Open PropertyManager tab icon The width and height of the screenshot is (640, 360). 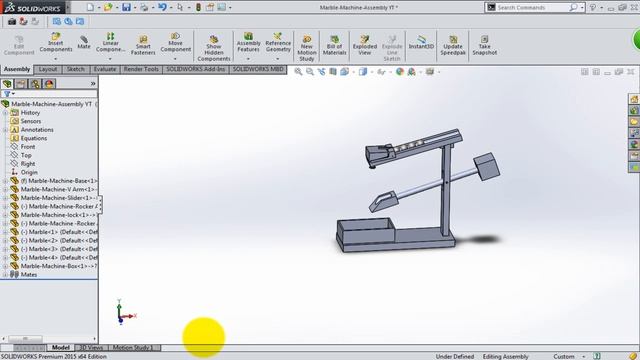(x=21, y=84)
